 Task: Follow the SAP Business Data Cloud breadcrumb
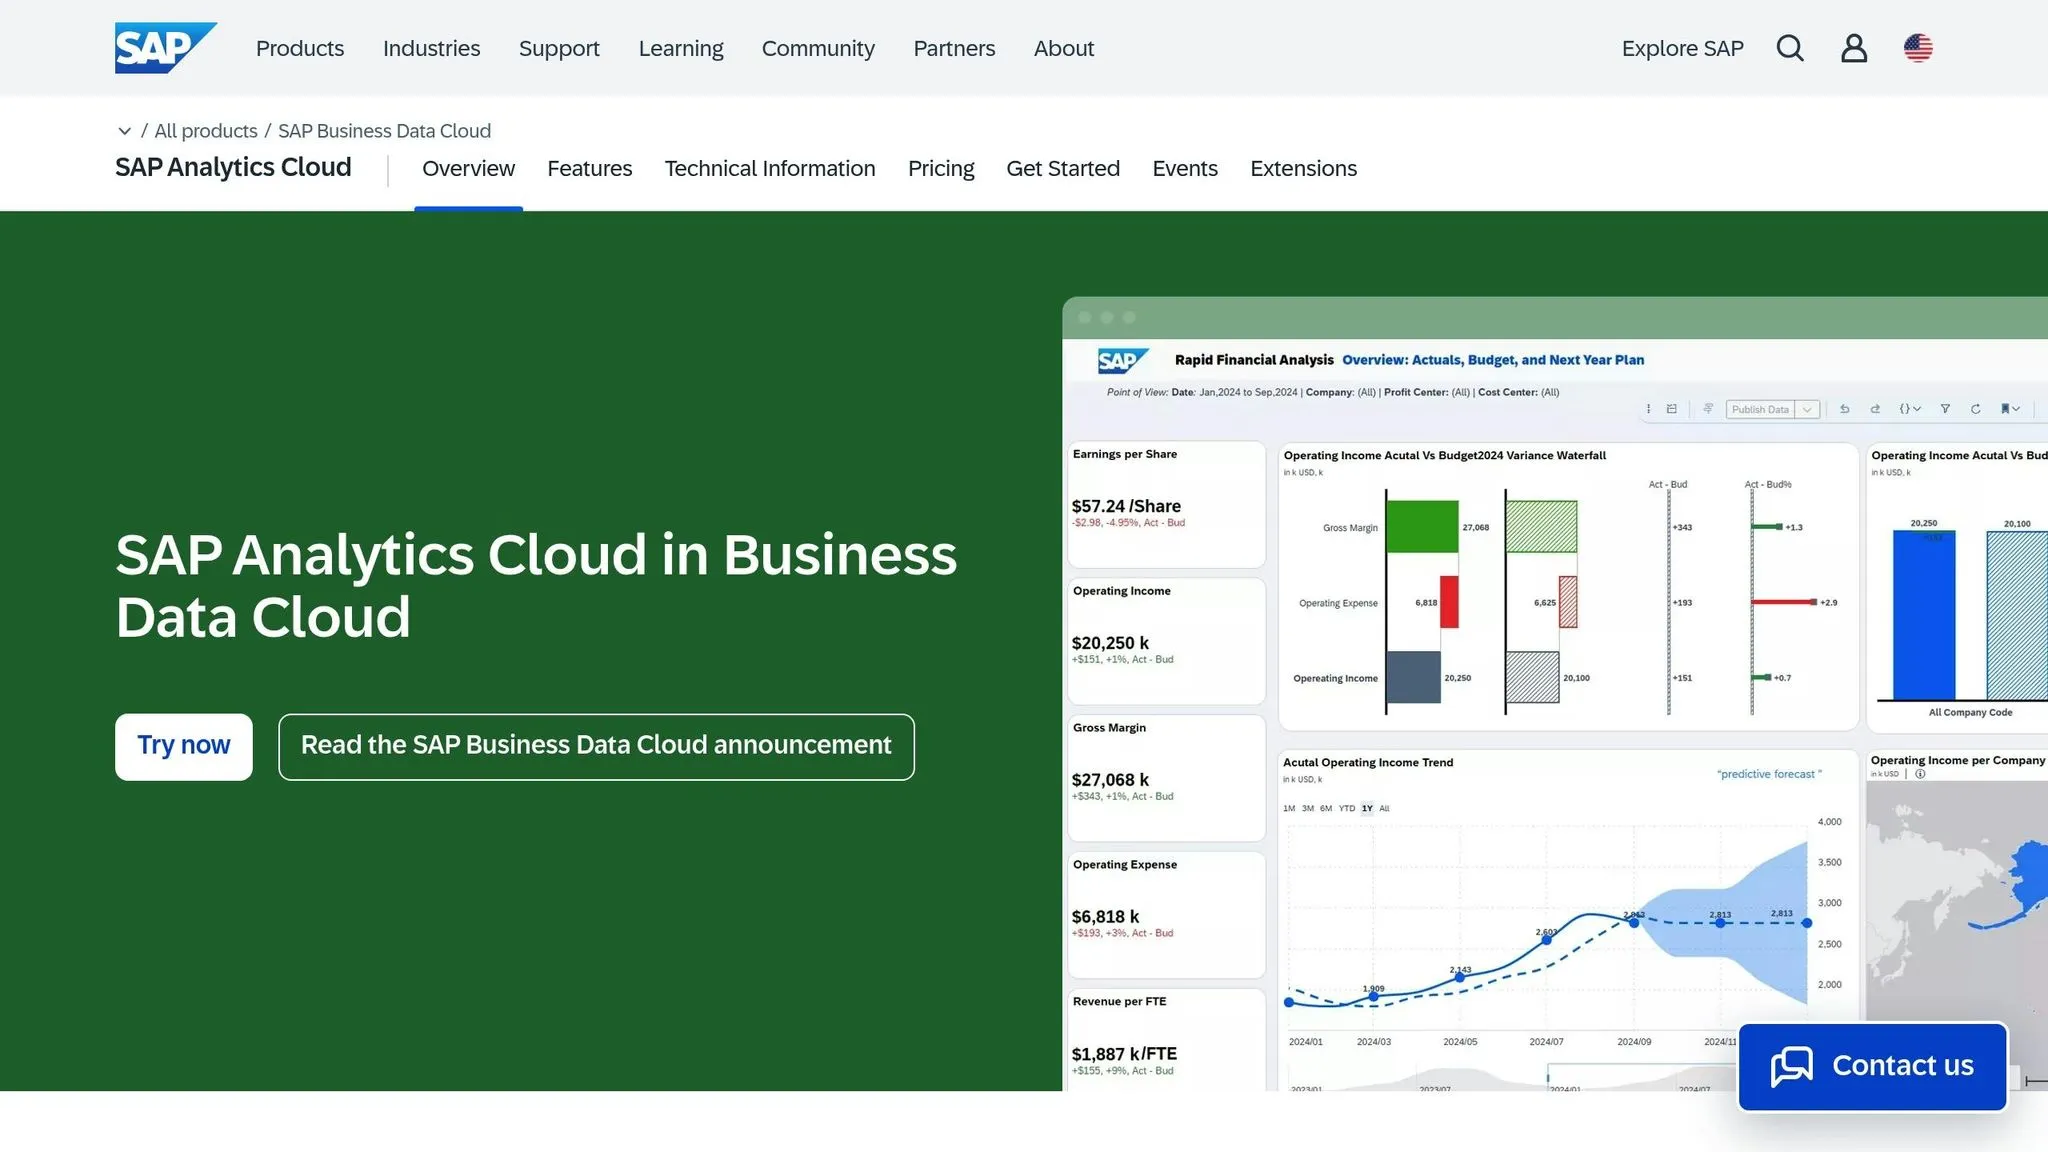(x=384, y=131)
